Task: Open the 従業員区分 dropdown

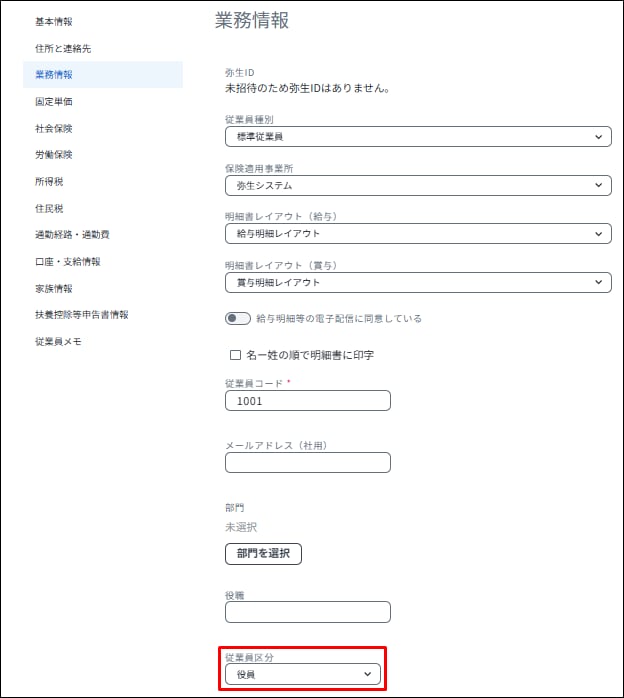Action: [x=302, y=676]
